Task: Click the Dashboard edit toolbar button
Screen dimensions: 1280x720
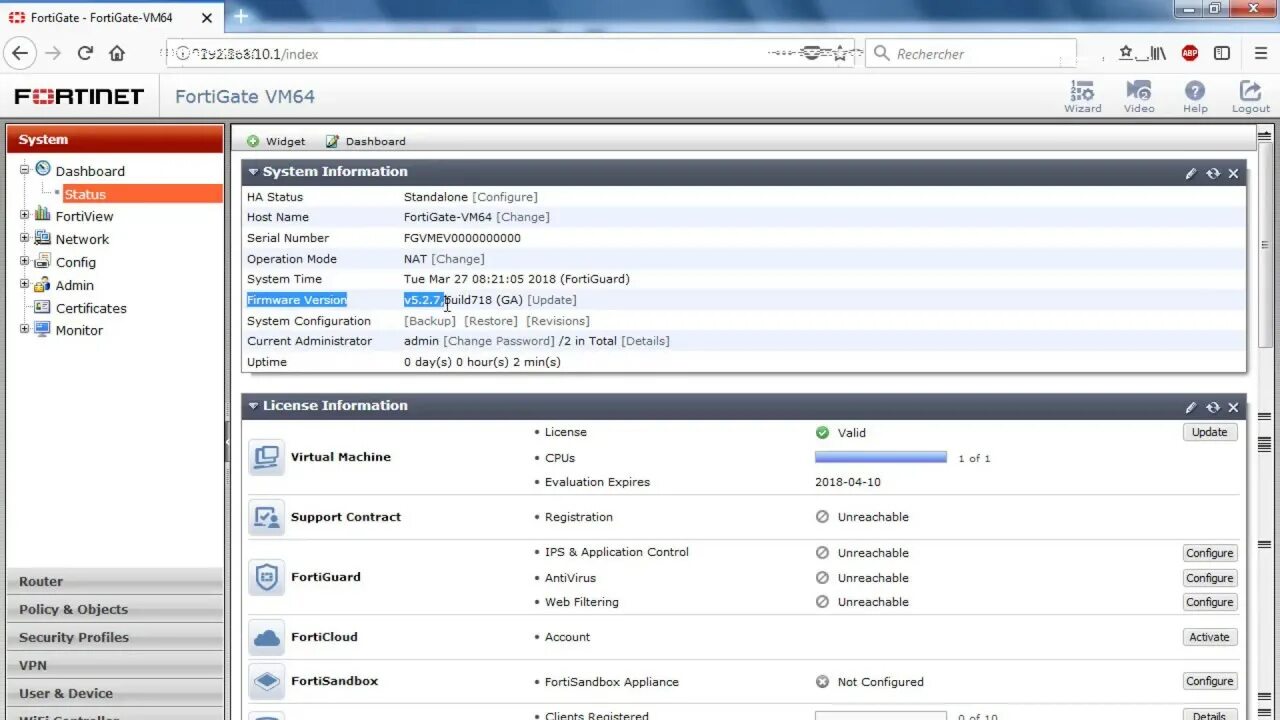Action: (x=366, y=141)
